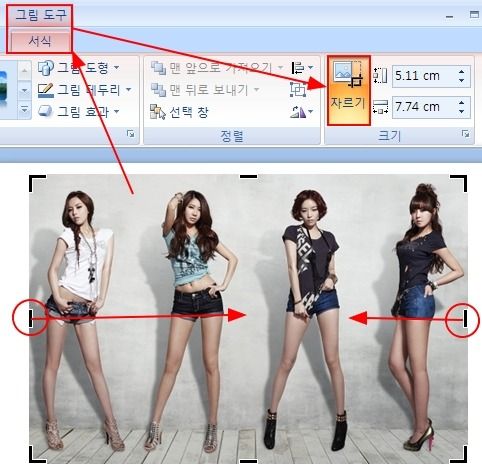Minimize the application window
The height and width of the screenshot is (475, 482).
pos(449,16)
